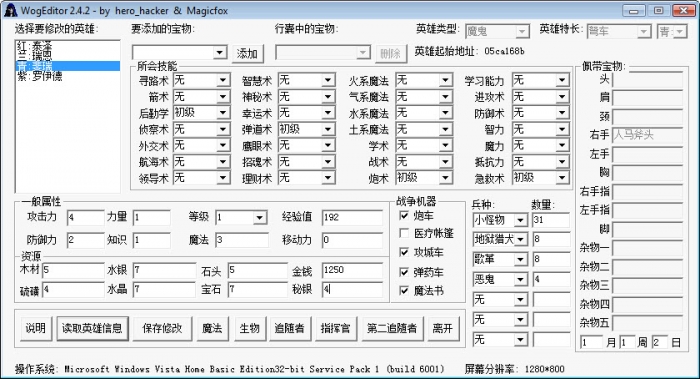This screenshot has height=379, width=700.
Task: Click the 知识 input field
Action: point(151,240)
